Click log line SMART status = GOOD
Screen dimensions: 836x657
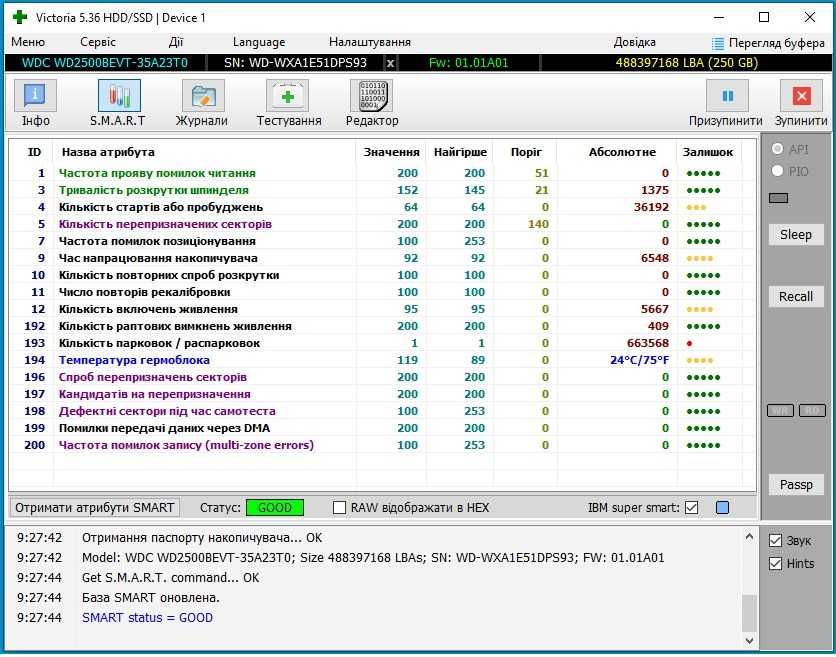(x=147, y=618)
